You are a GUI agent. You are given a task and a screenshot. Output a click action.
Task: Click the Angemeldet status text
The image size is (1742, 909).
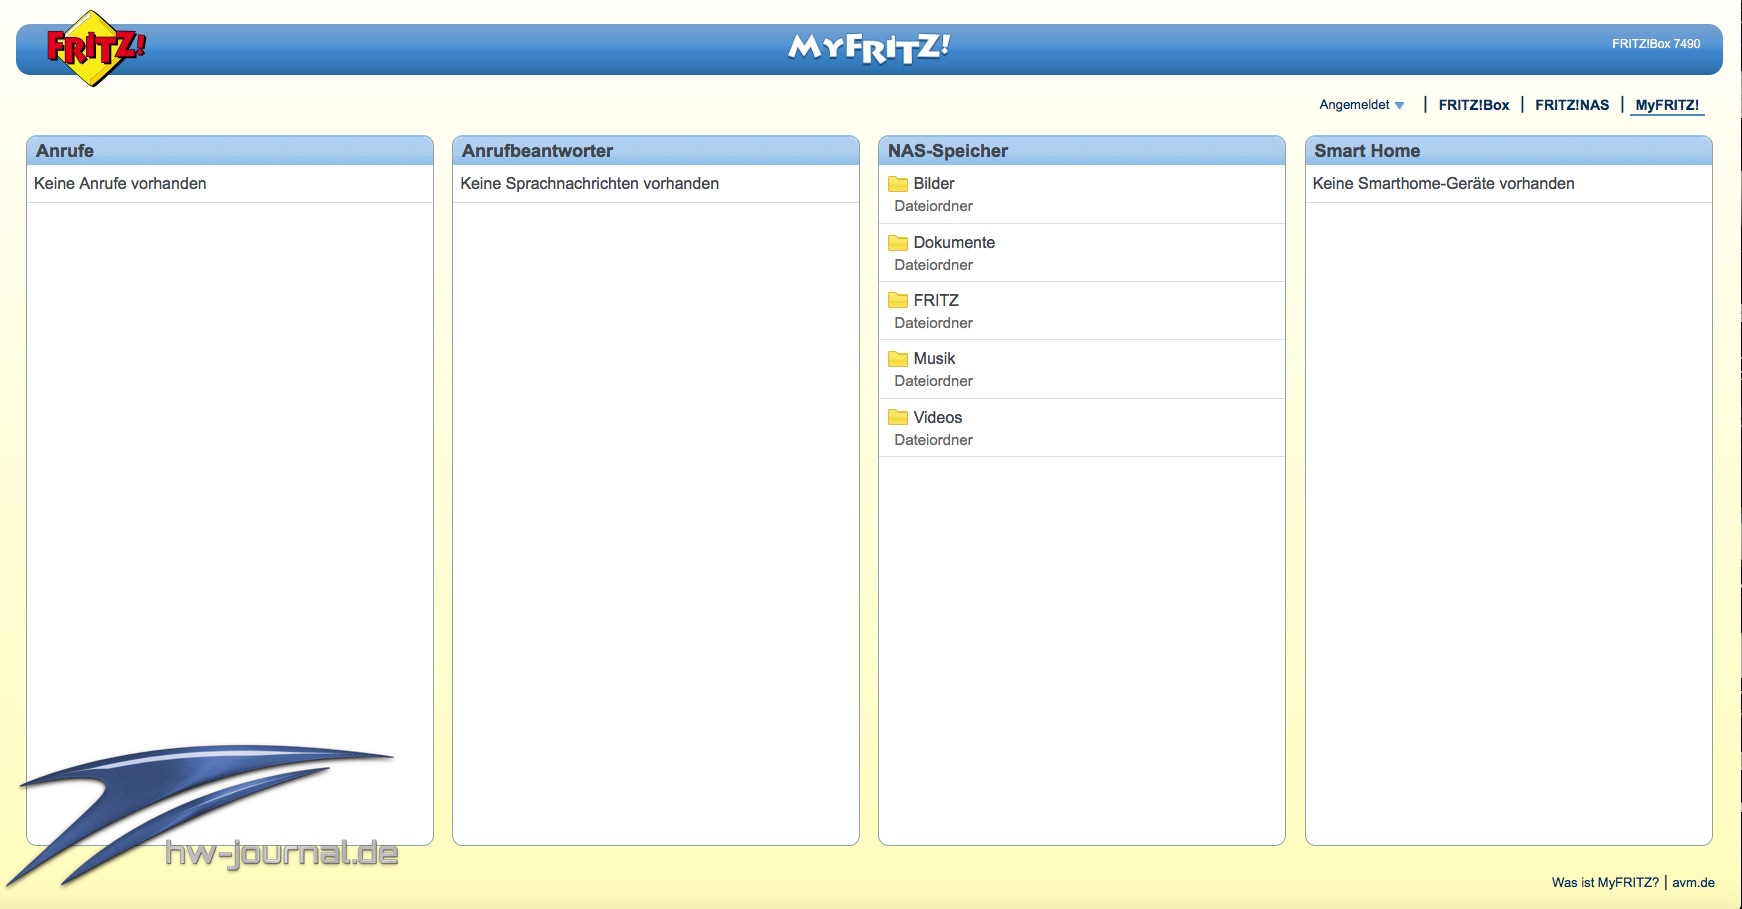[1354, 105]
